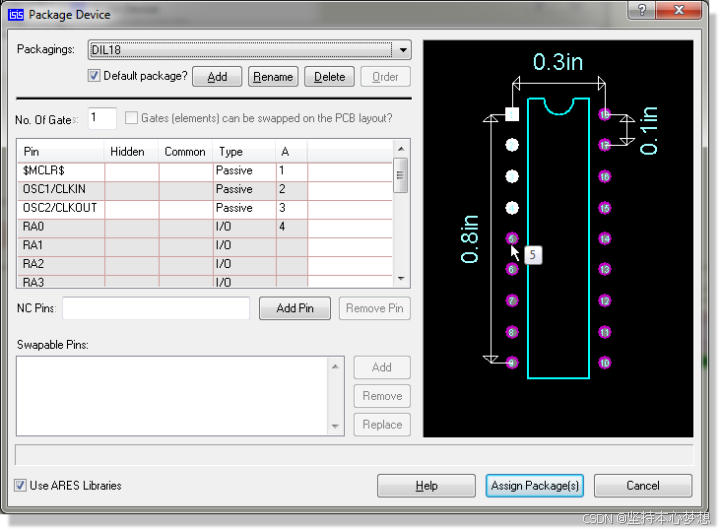Click swapable pins list scroll up arrow
Image resolution: width=722 pixels, height=532 pixels.
click(335, 367)
